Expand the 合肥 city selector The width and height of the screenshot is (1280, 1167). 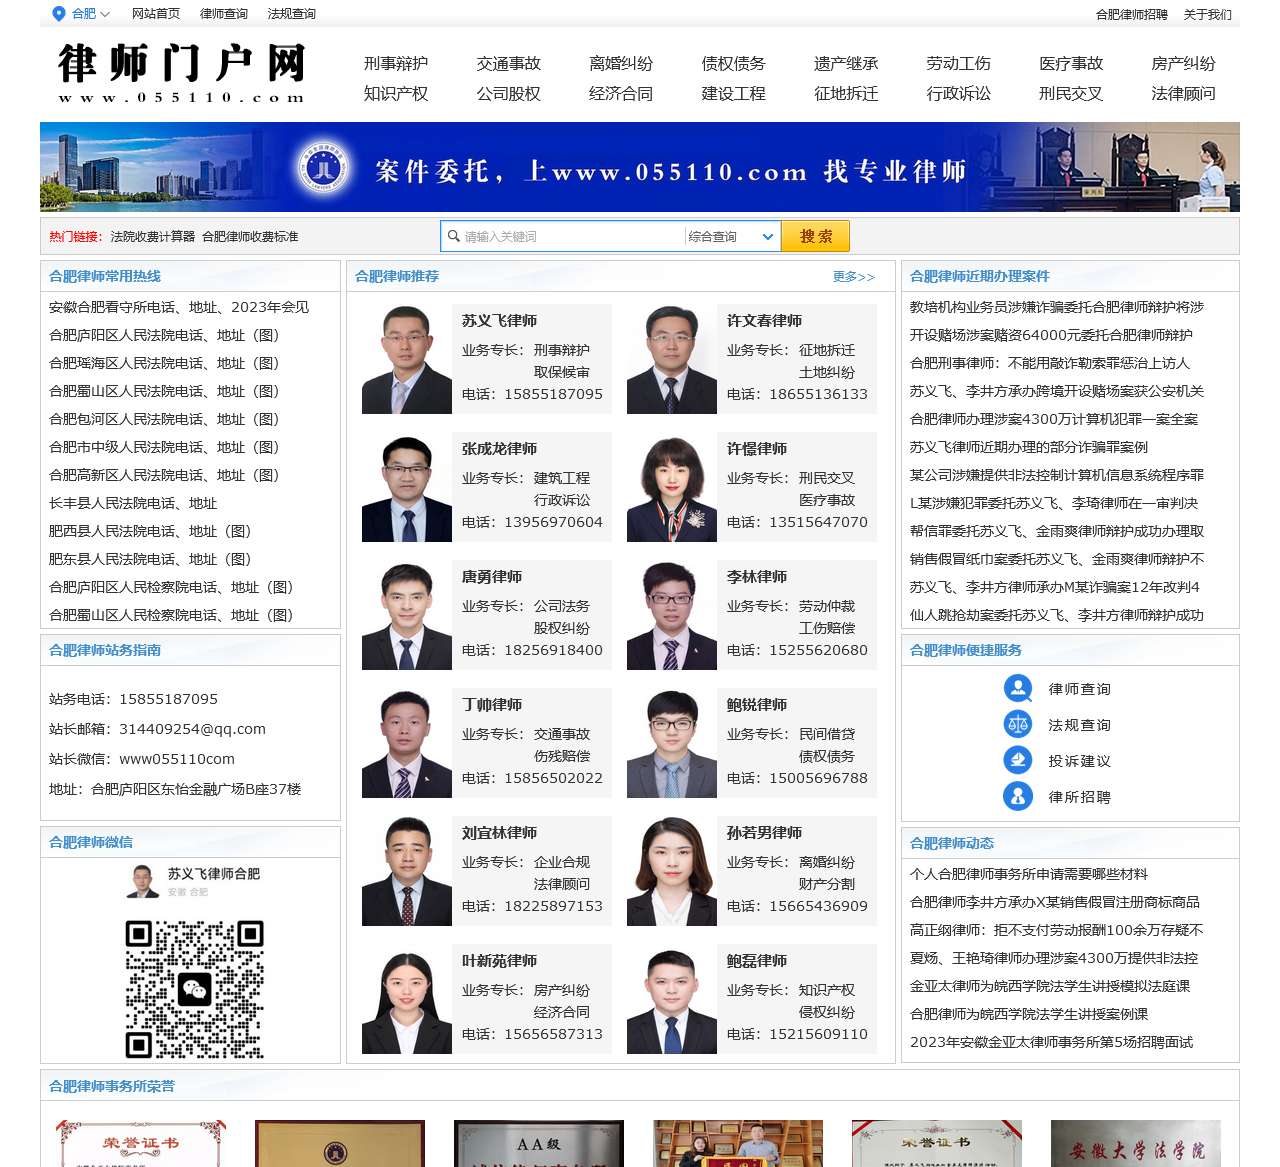(x=90, y=14)
